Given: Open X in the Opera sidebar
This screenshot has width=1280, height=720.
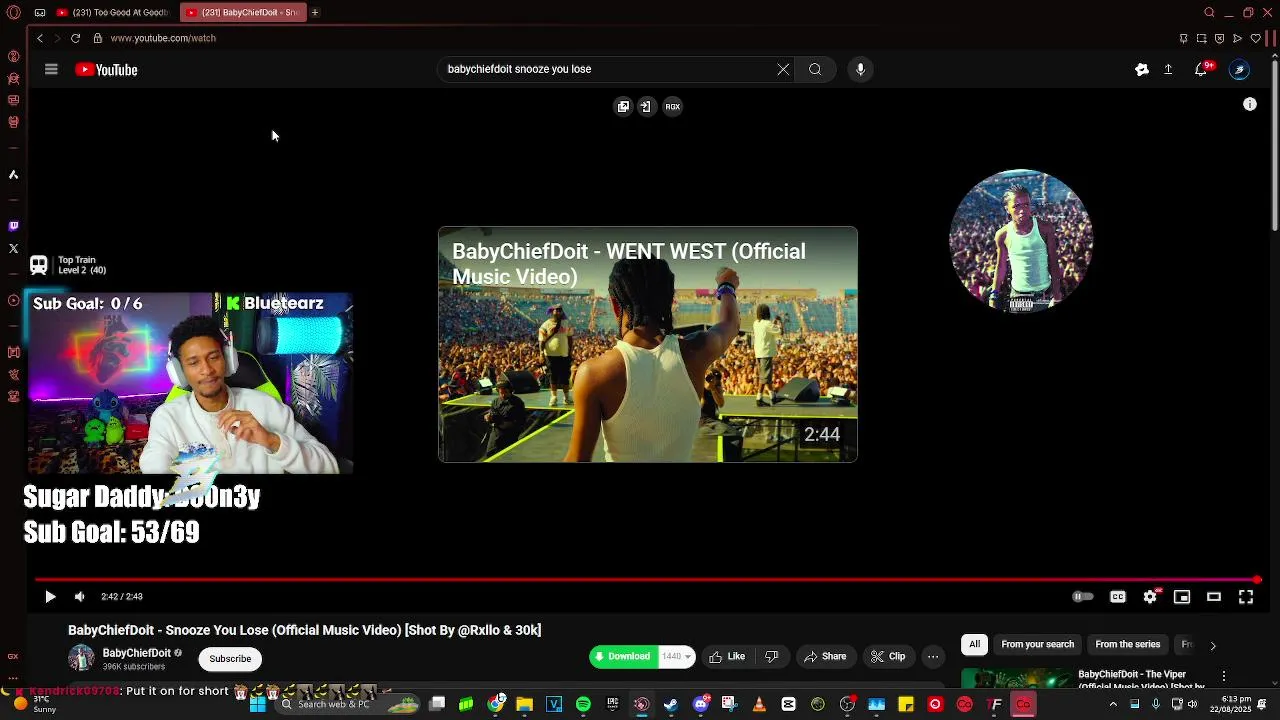Looking at the screenshot, I should 13,248.
